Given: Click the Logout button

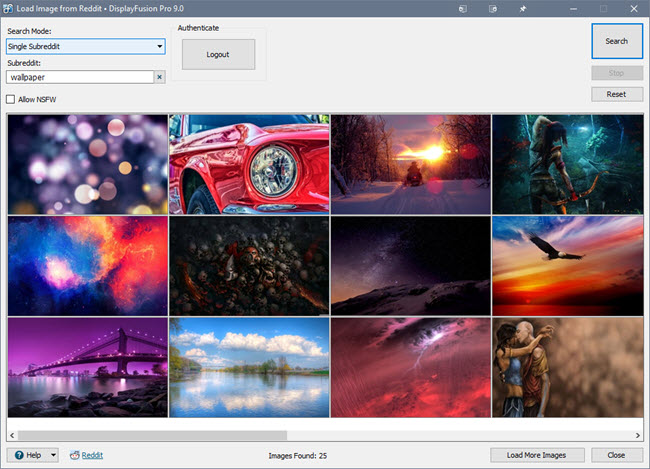Looking at the screenshot, I should pyautogui.click(x=218, y=55).
